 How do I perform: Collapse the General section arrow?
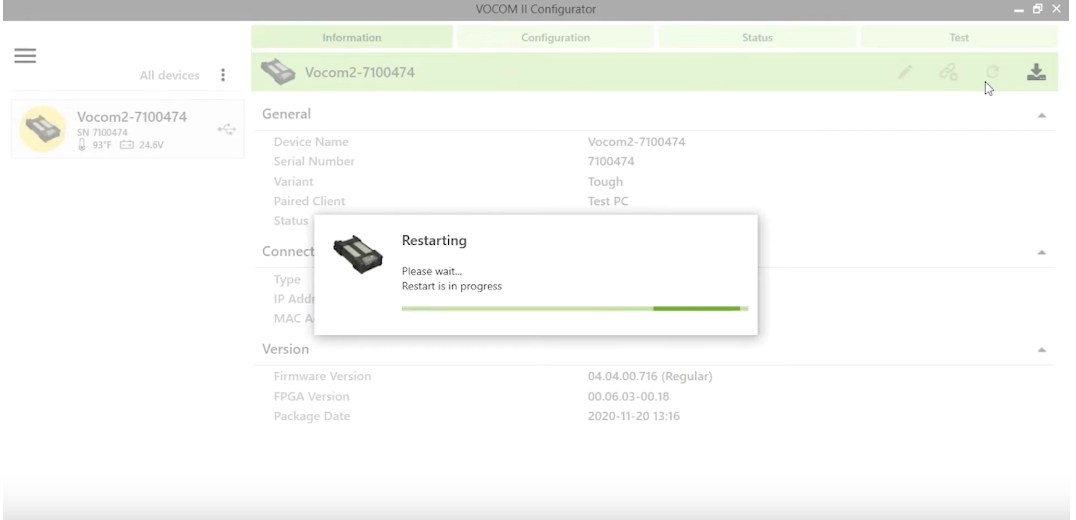(x=1041, y=115)
